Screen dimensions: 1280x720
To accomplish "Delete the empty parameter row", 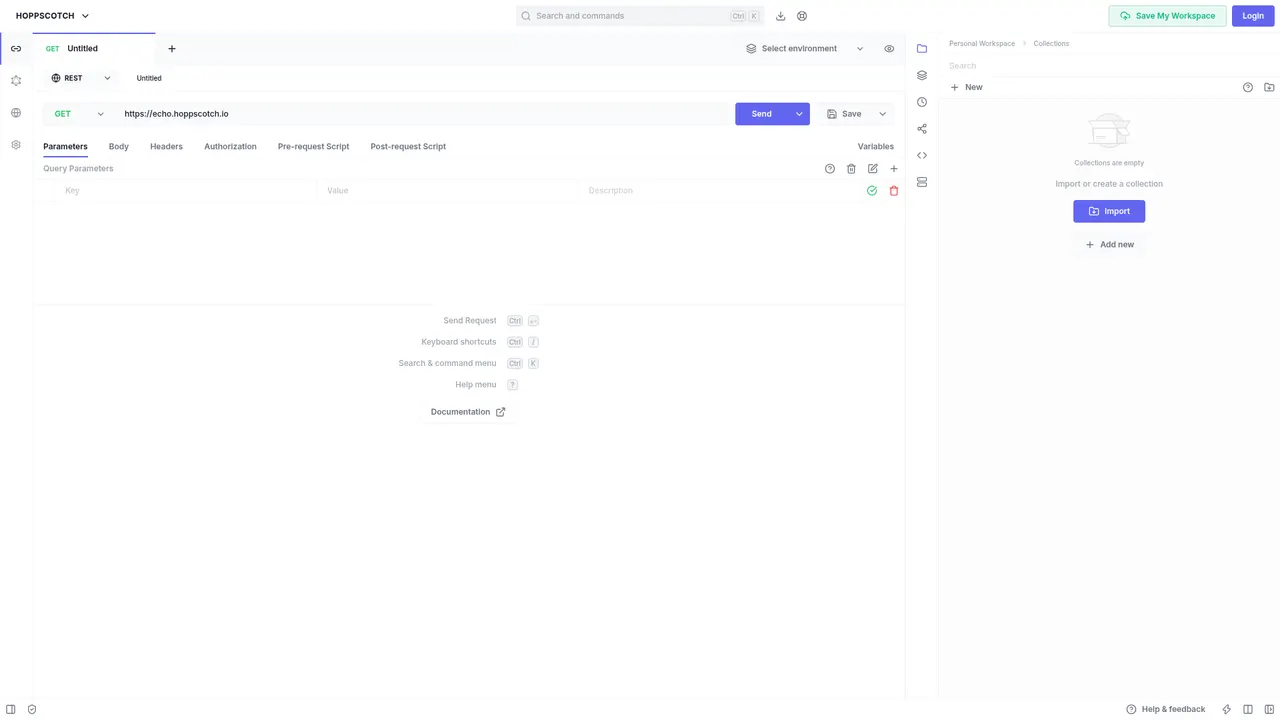I will [x=894, y=191].
